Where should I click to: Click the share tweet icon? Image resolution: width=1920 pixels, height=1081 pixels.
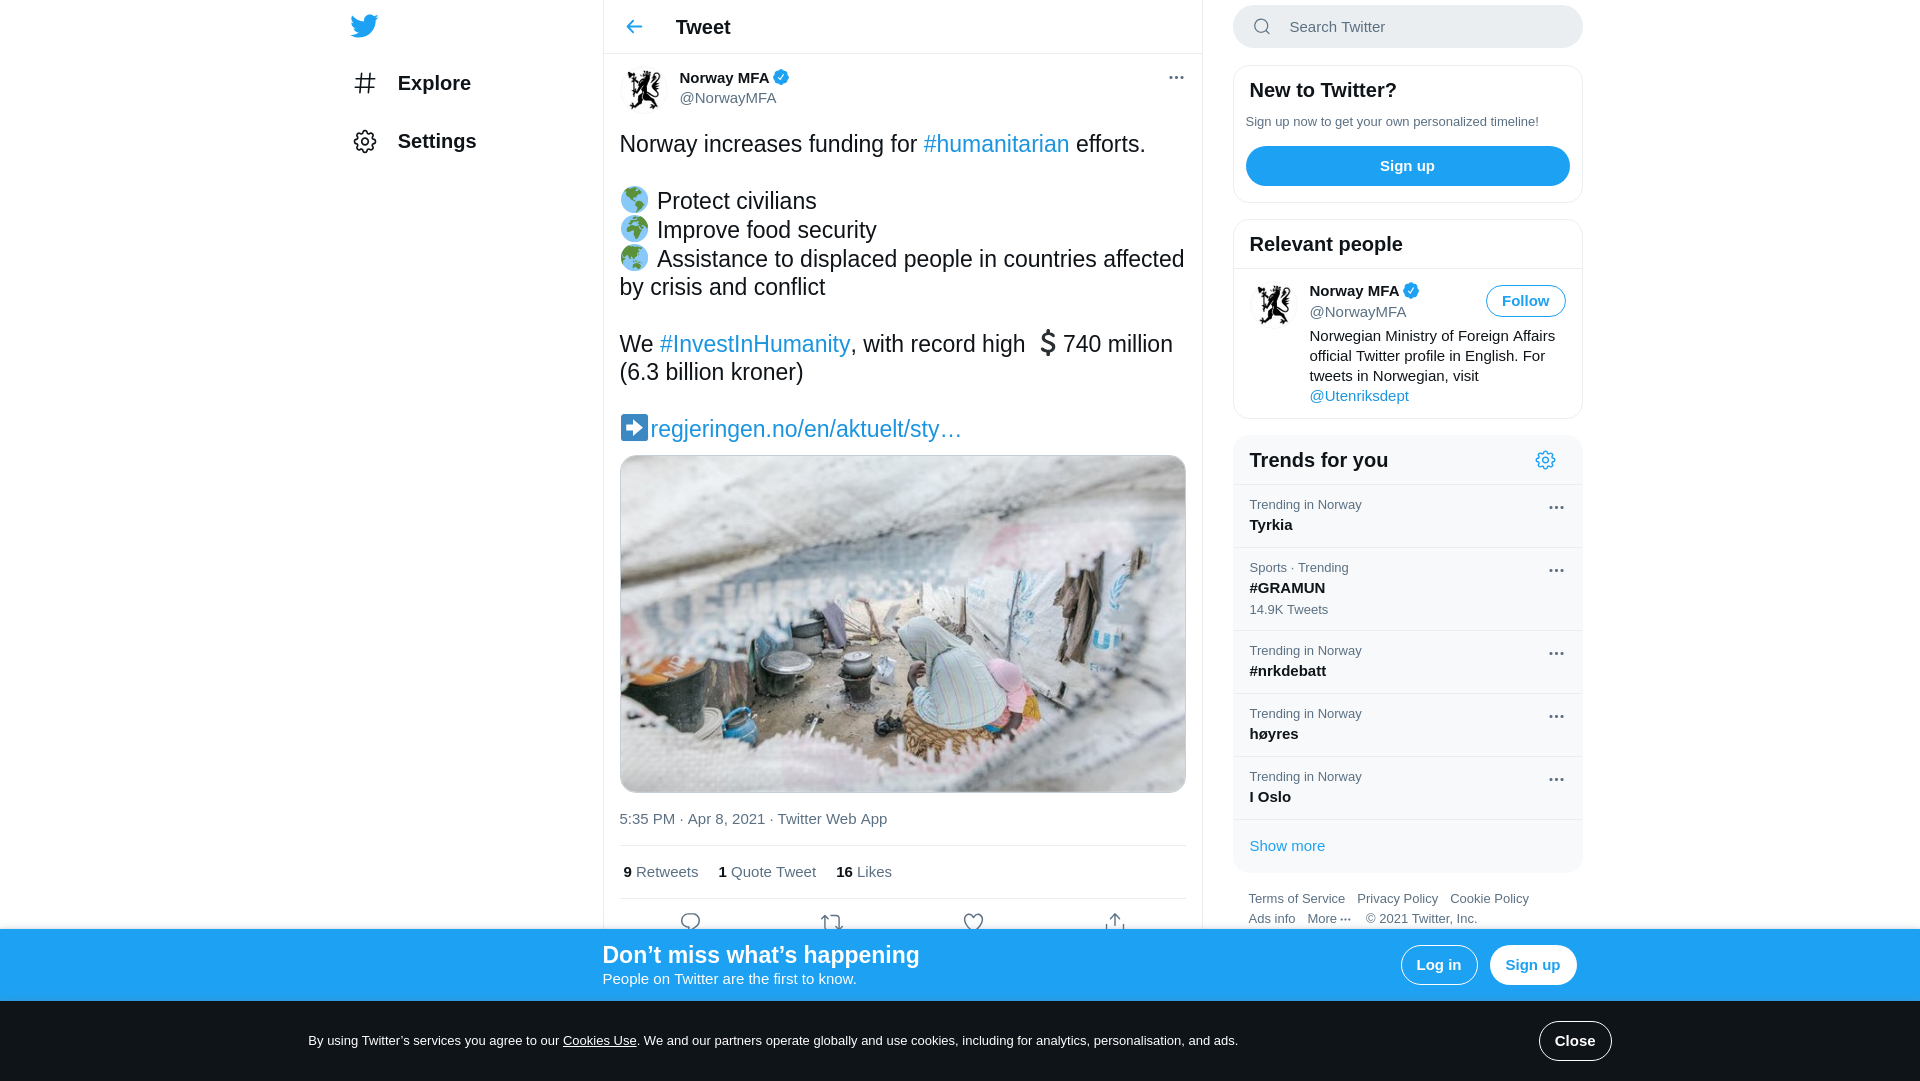tap(1115, 921)
